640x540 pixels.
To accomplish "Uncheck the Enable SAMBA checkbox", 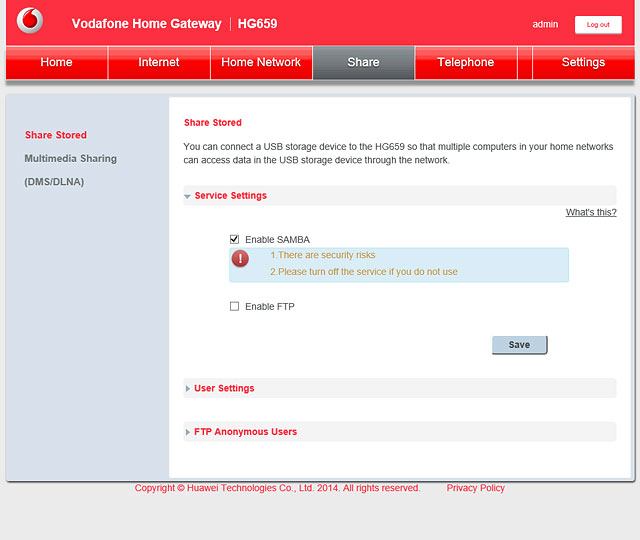I will pos(234,239).
